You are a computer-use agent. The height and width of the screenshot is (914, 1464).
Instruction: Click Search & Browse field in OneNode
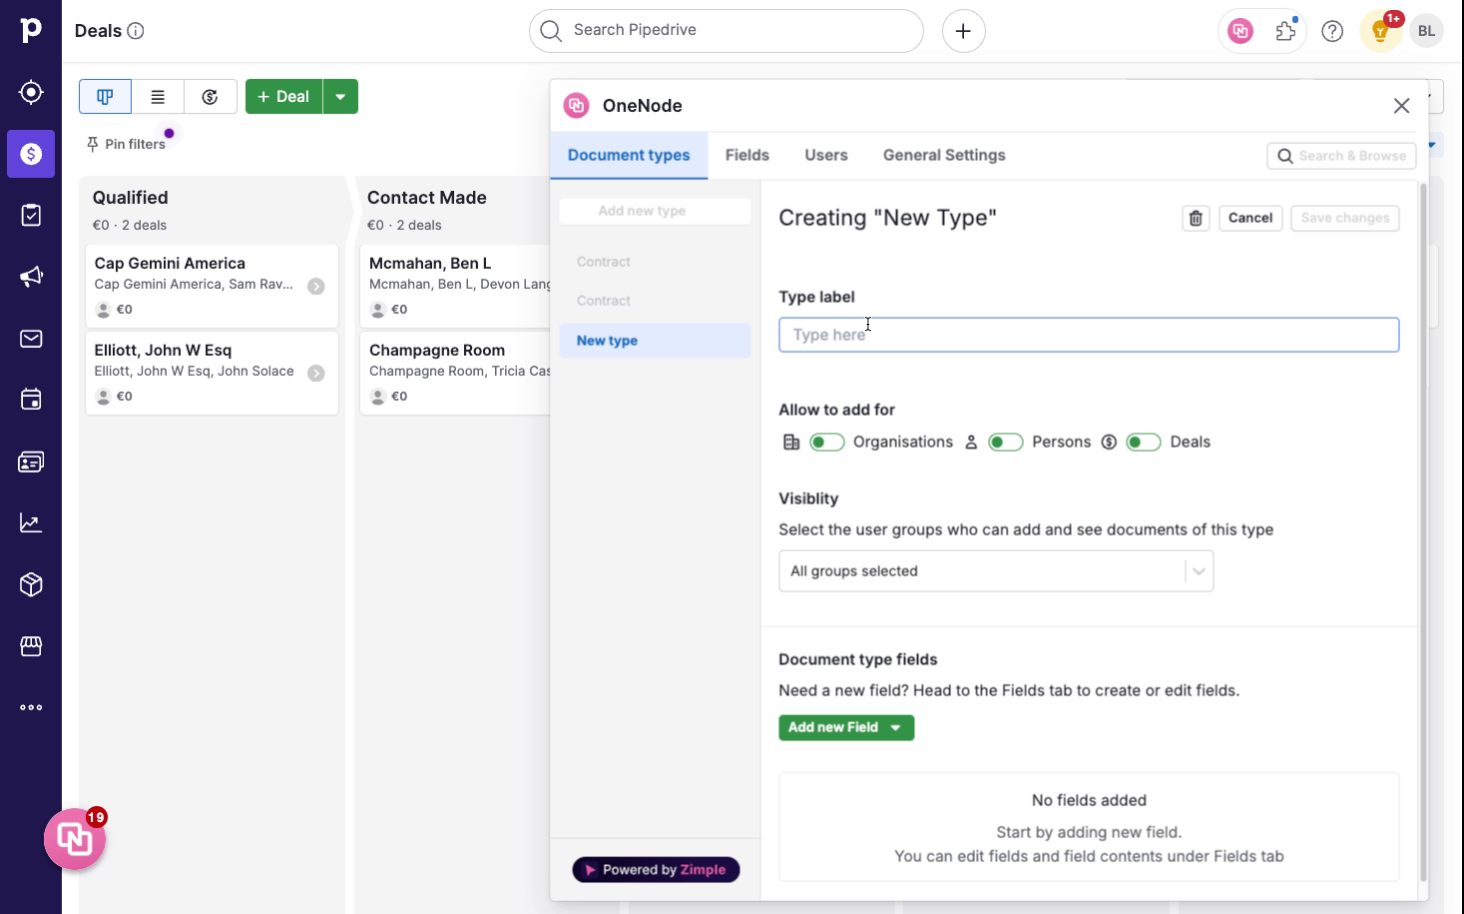point(1342,156)
